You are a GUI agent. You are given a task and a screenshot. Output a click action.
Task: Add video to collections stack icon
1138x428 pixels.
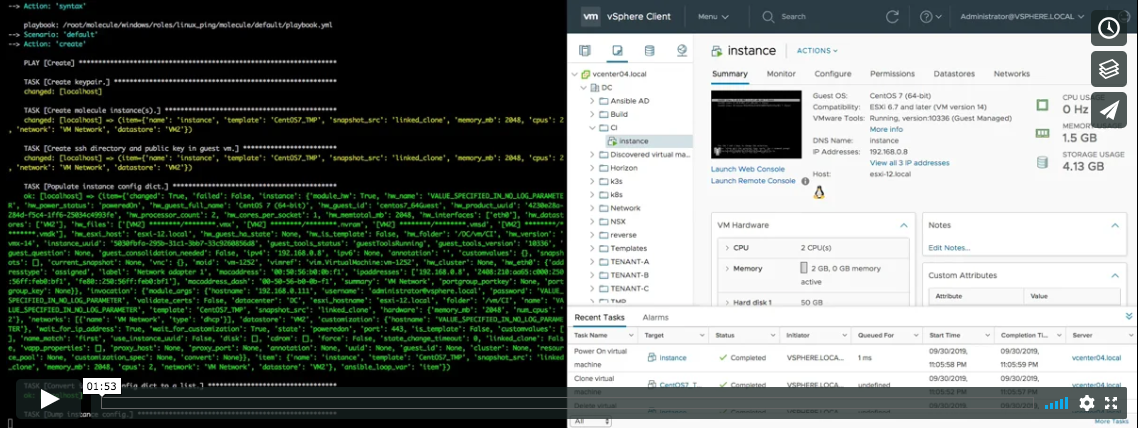(x=1108, y=69)
